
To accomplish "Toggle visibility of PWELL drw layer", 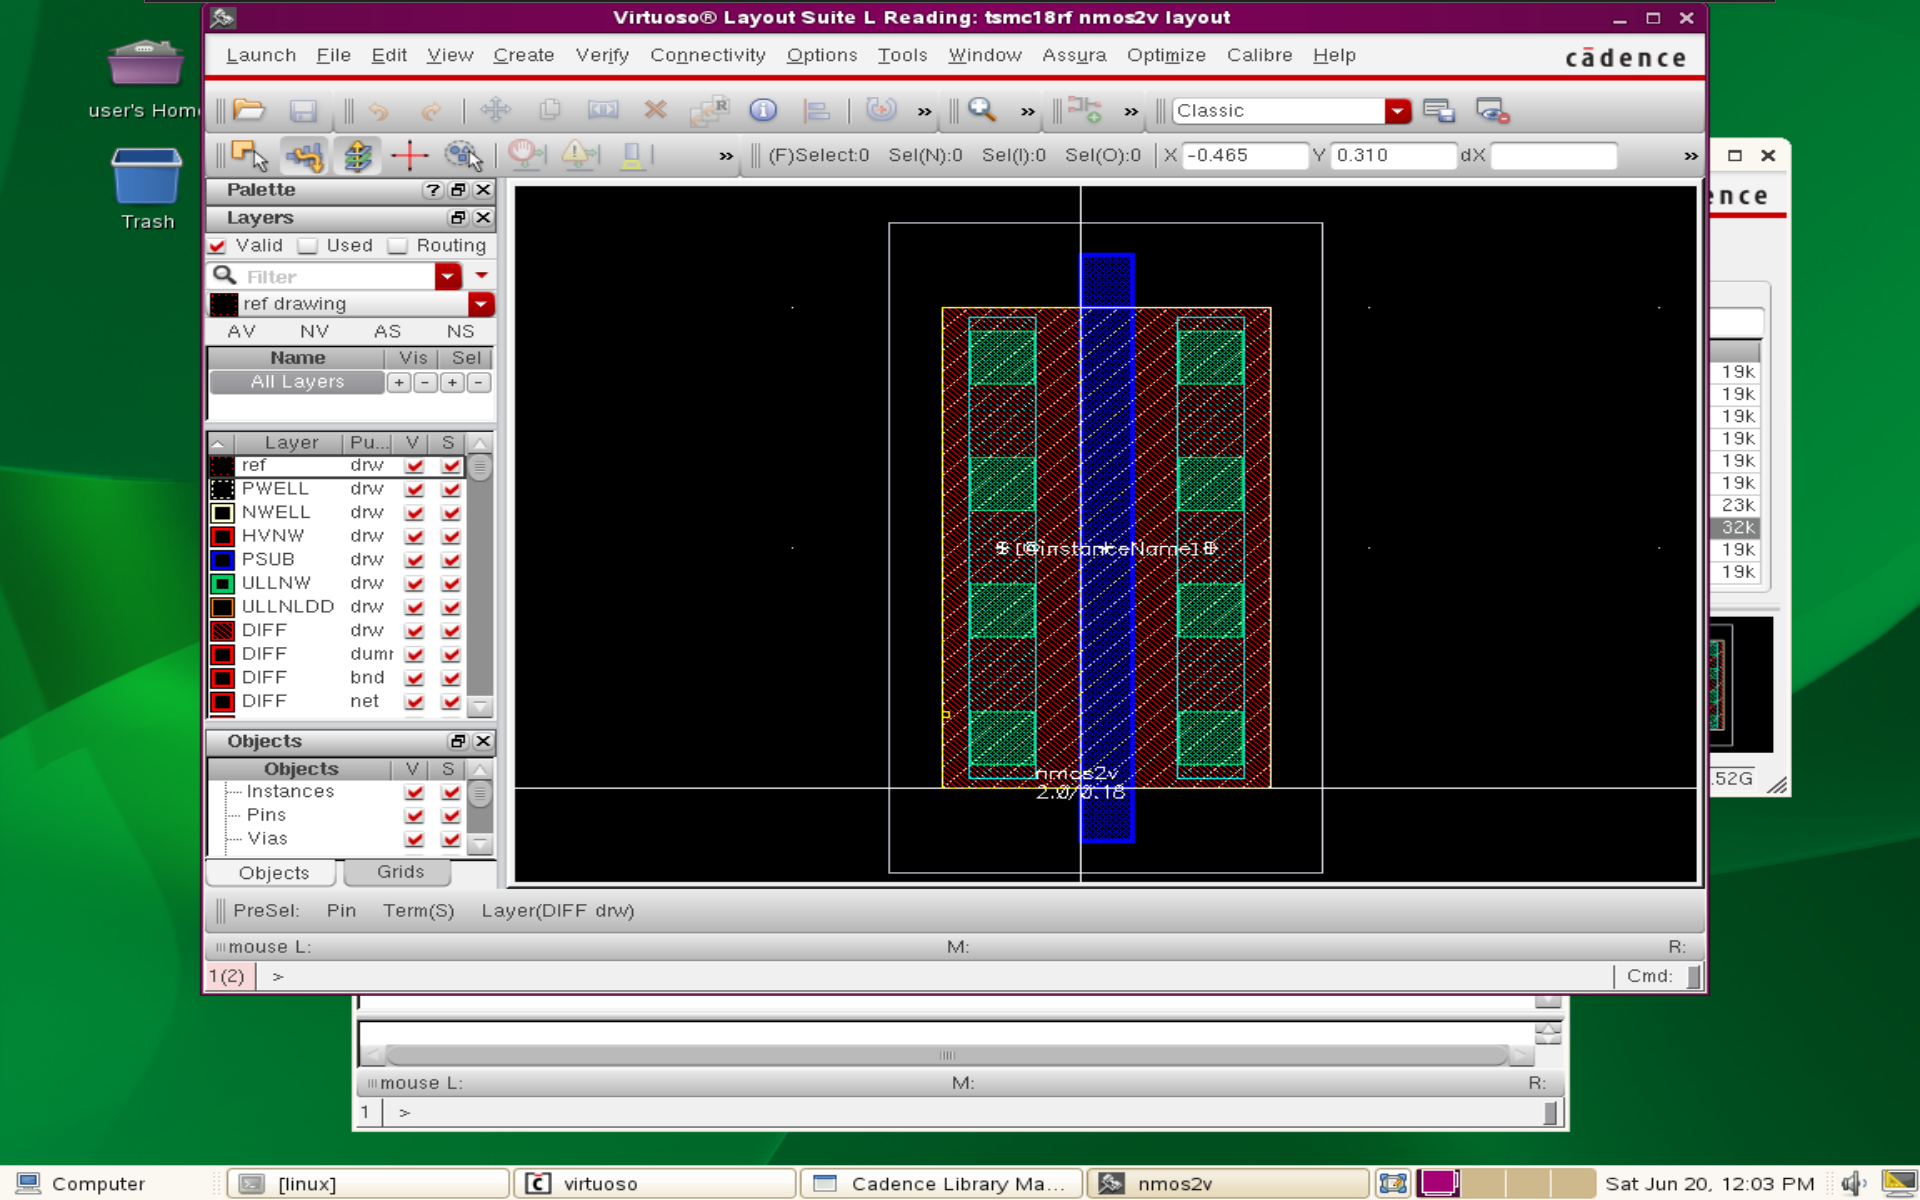I will pyautogui.click(x=414, y=489).
